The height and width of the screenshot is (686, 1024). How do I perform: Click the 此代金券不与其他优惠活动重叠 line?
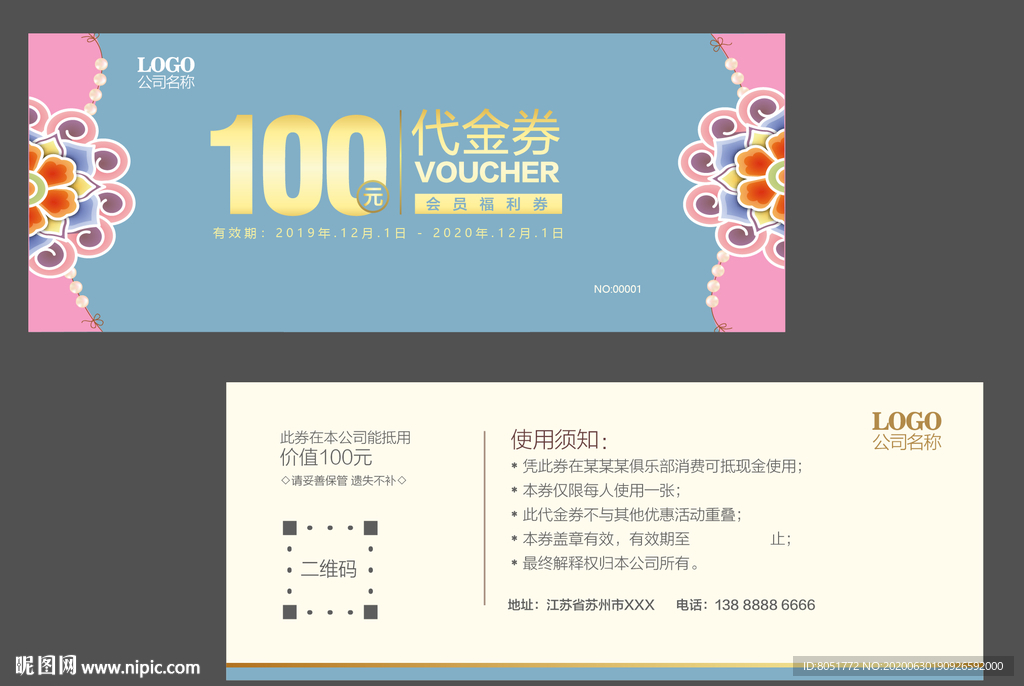tap(626, 515)
